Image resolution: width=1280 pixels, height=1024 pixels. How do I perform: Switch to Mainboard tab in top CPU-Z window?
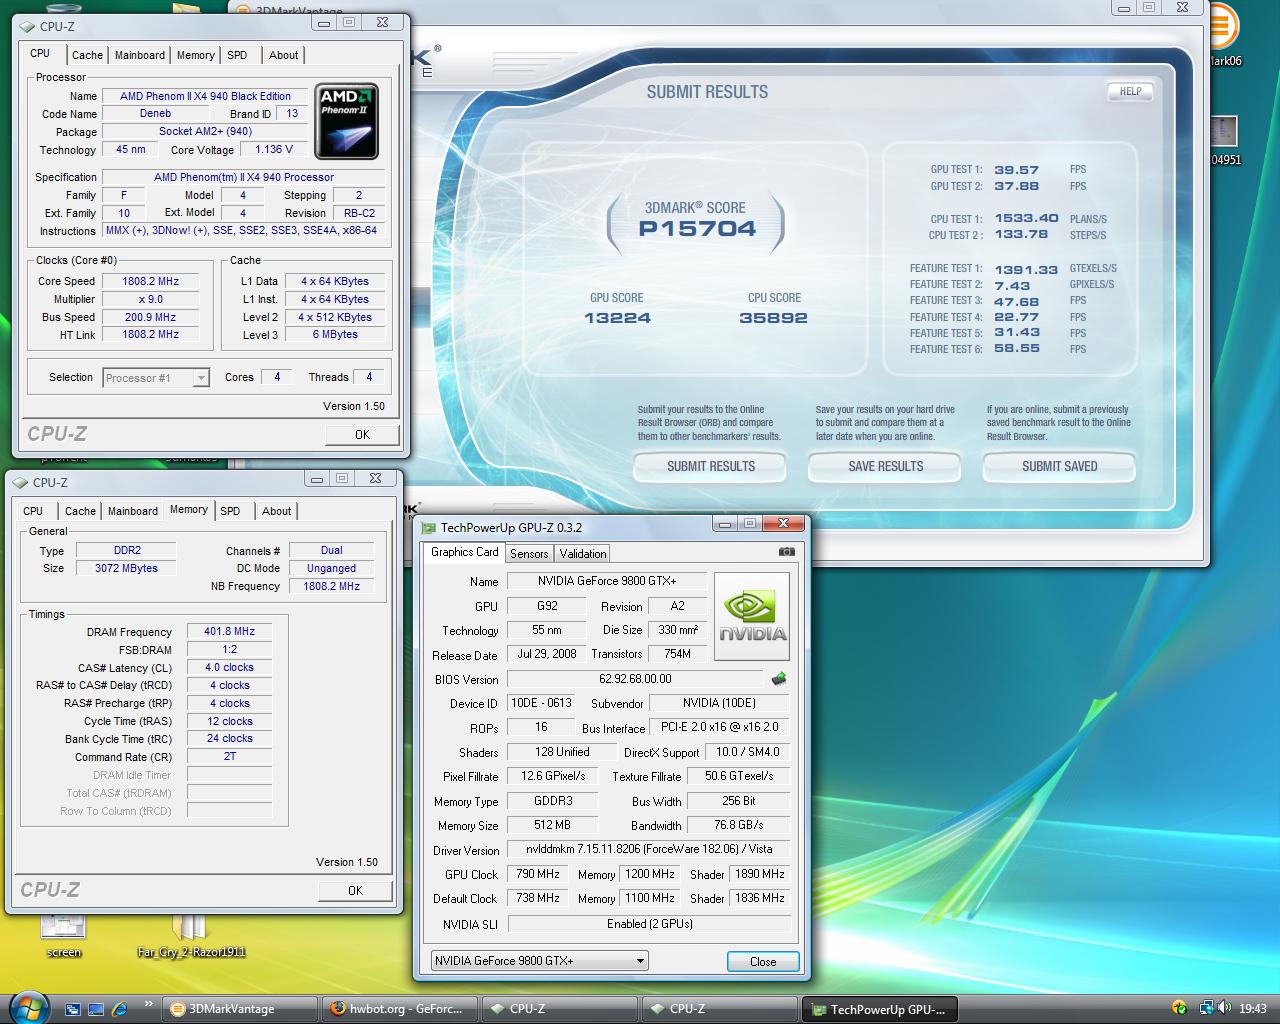click(140, 55)
